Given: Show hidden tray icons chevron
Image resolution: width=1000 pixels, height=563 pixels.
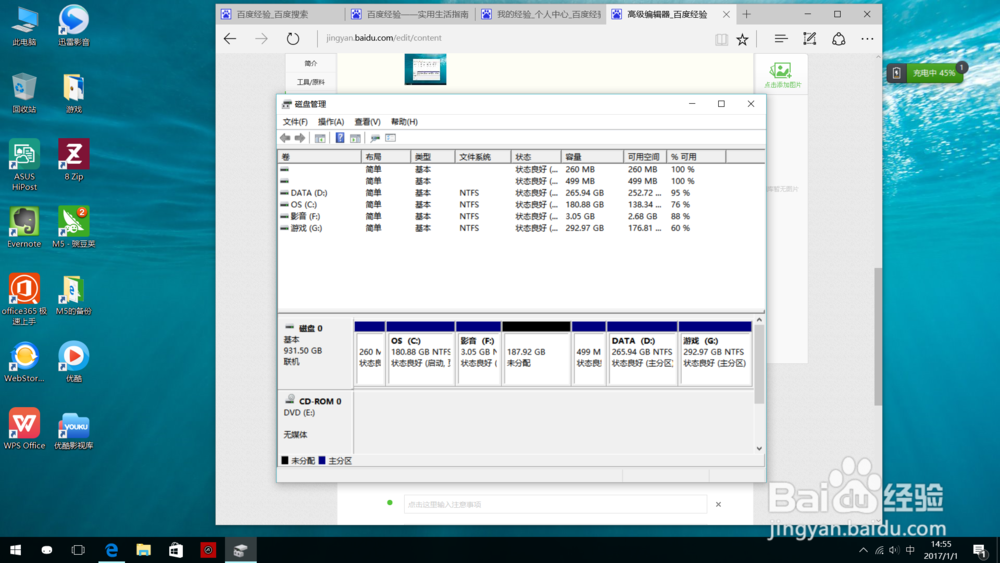Looking at the screenshot, I should point(863,550).
